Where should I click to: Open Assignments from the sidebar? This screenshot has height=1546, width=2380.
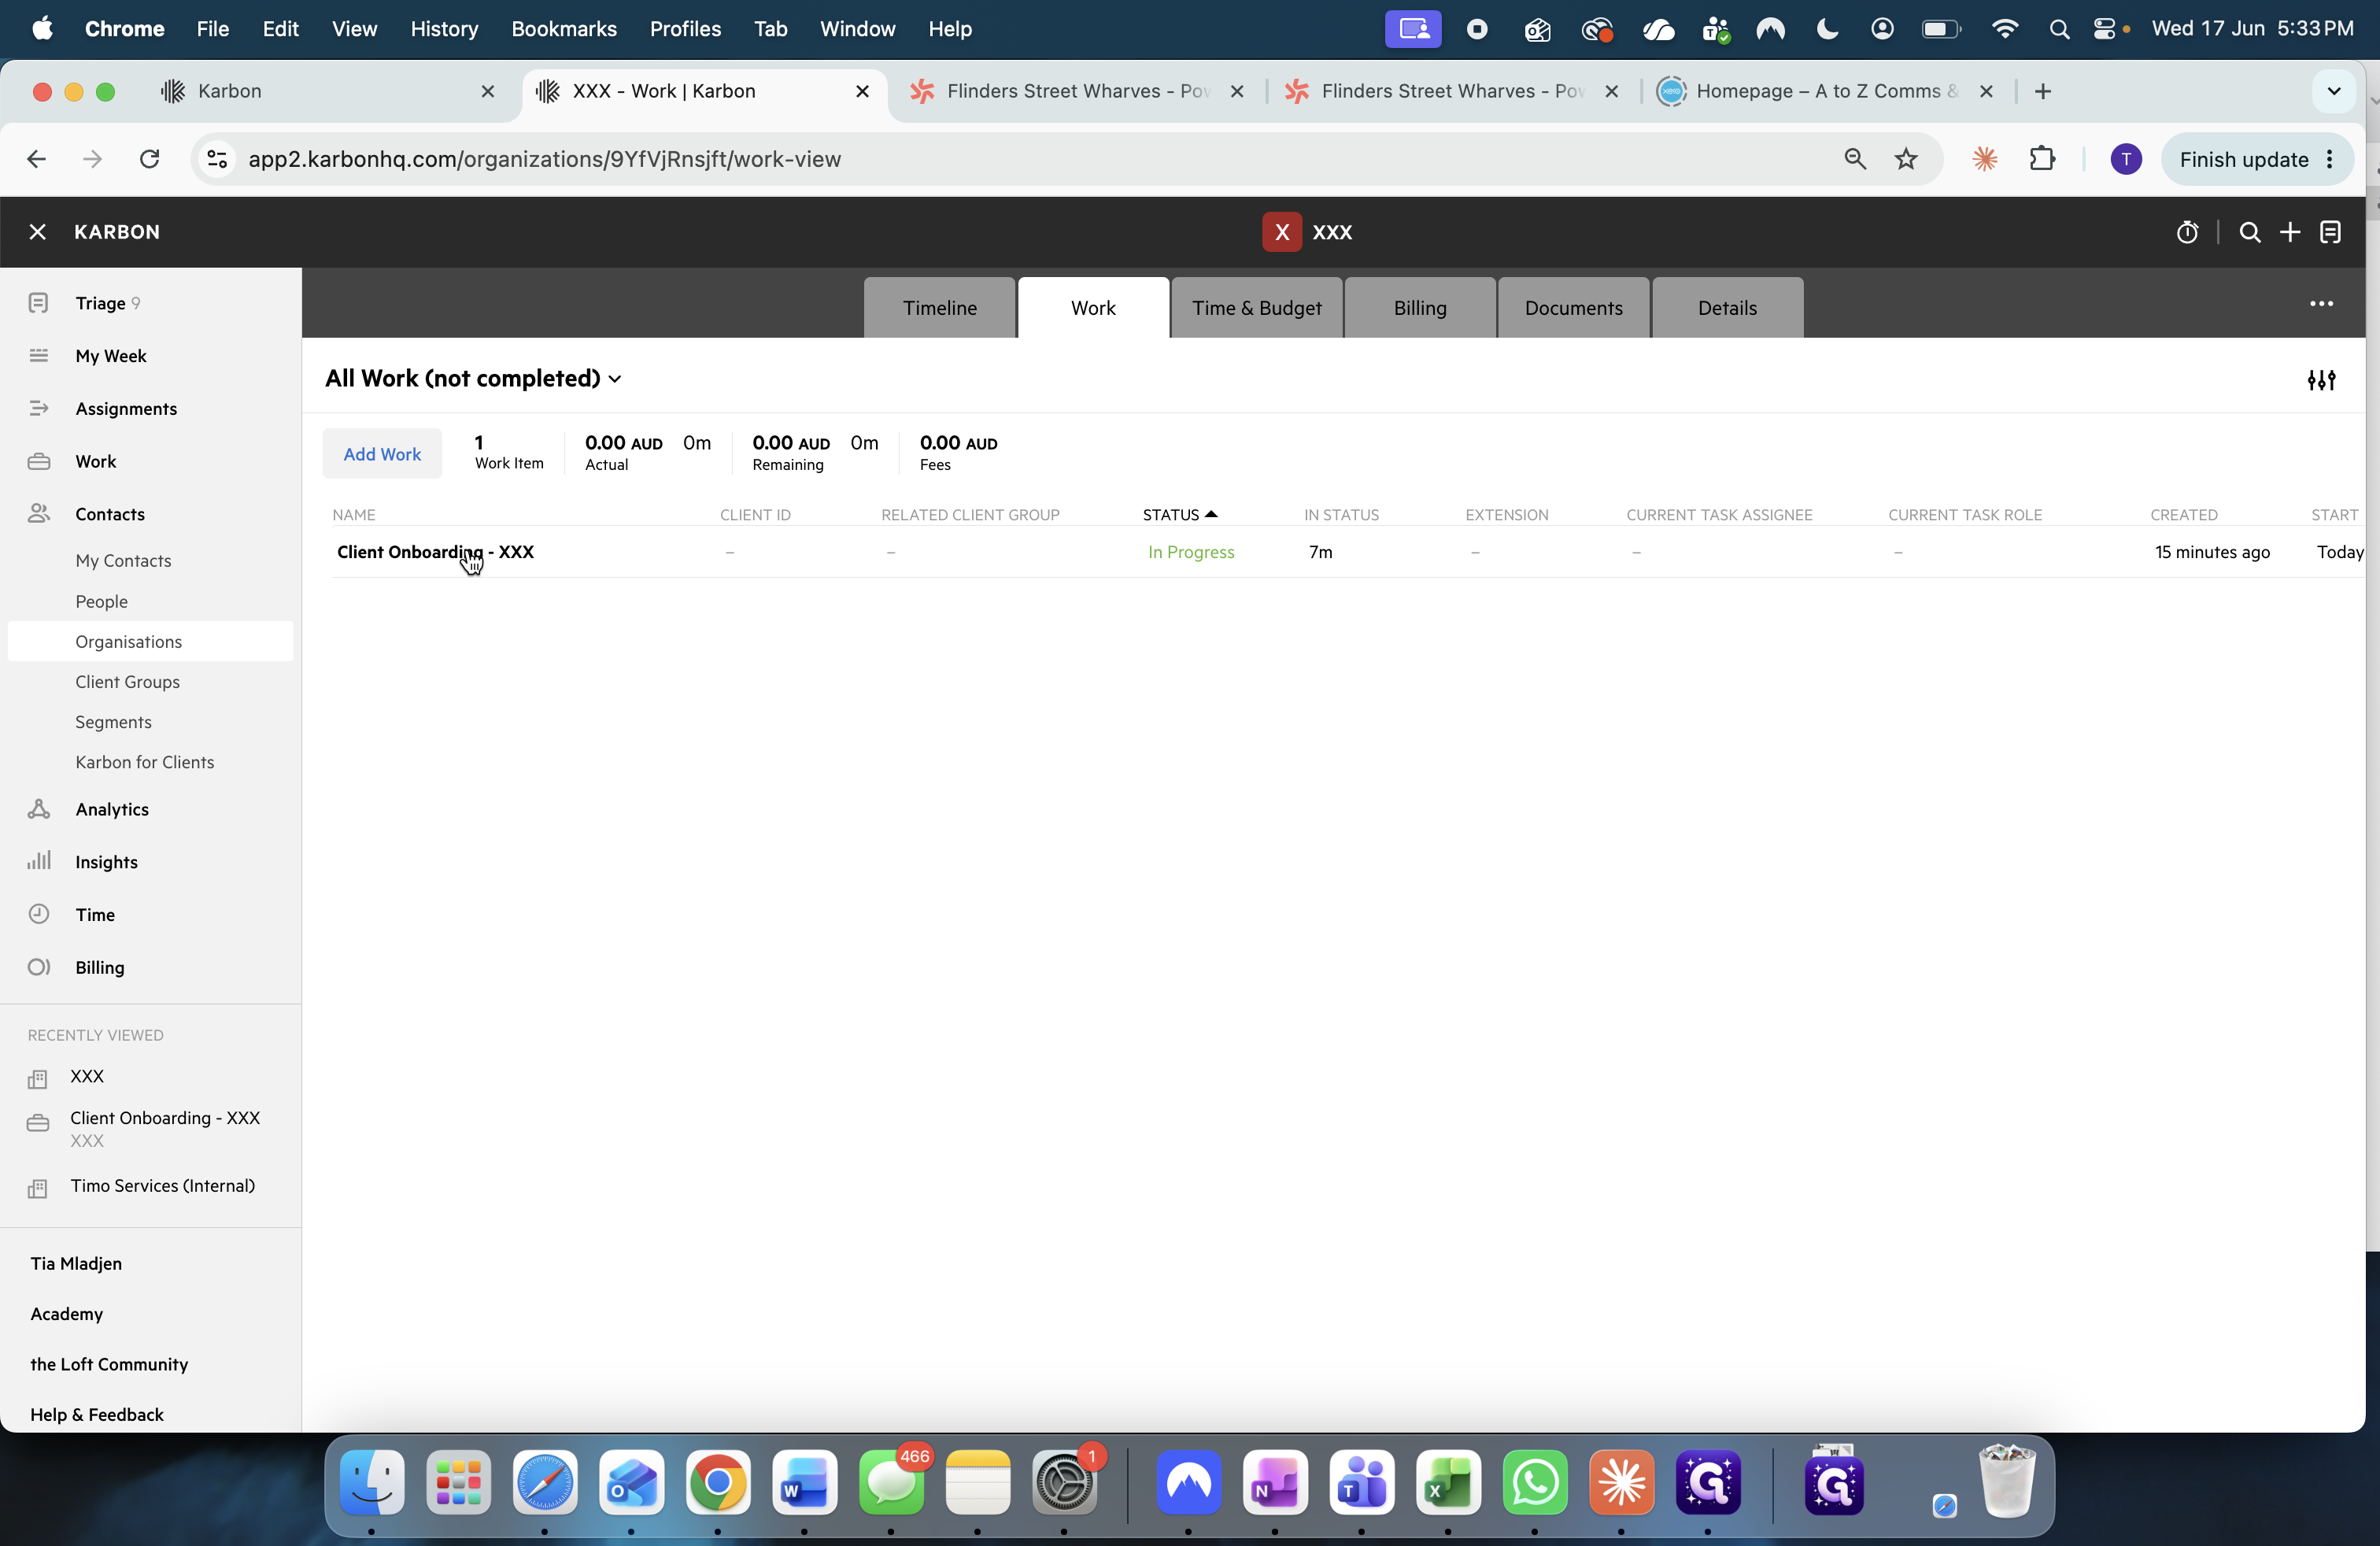tap(126, 408)
